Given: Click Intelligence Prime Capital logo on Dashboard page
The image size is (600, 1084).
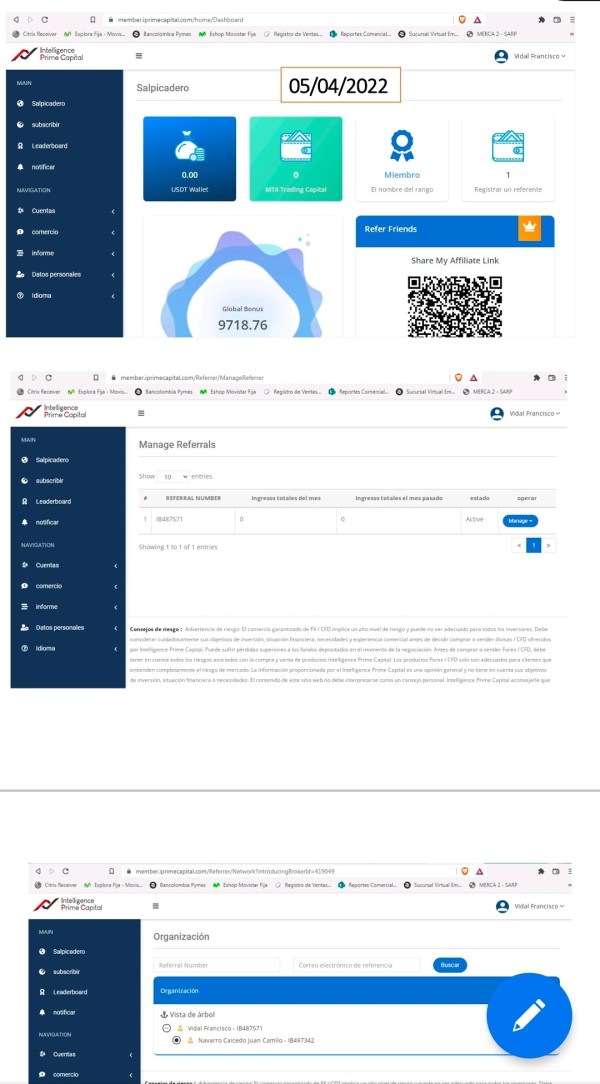Looking at the screenshot, I should tap(47, 55).
